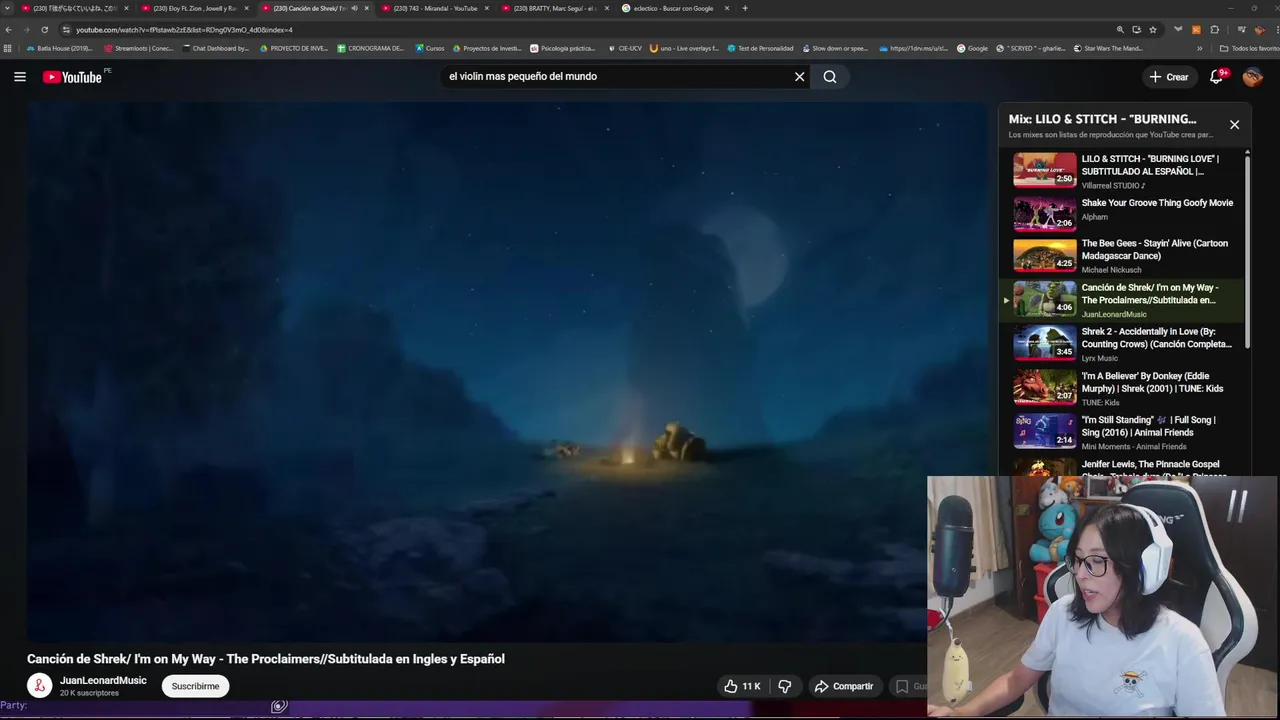
Task: Open the Mix: LILO & STITCH playlist title
Action: [1102, 119]
